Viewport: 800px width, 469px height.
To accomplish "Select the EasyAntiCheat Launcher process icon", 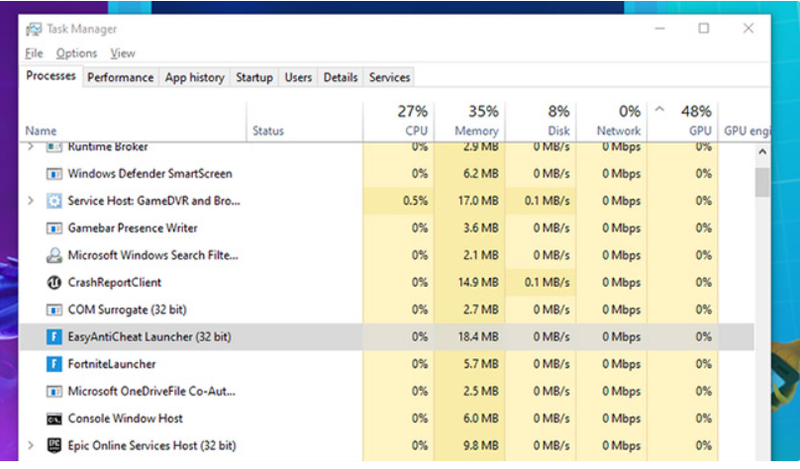I will click(54, 337).
